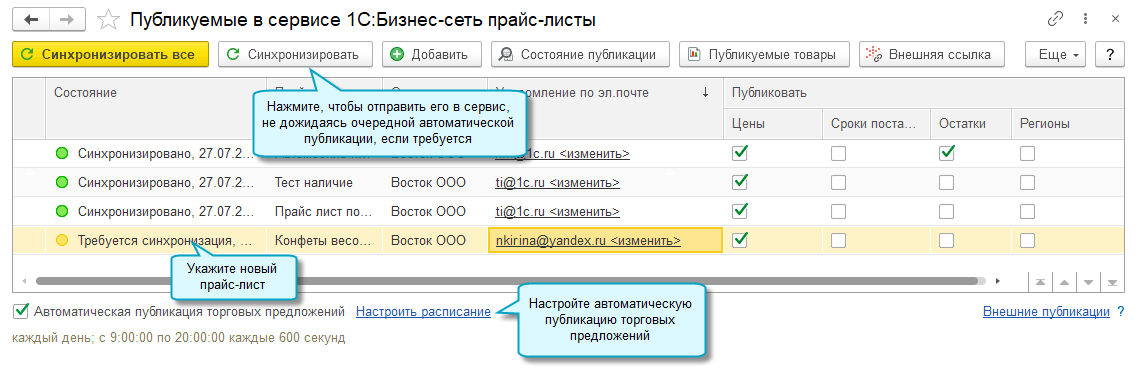Sort by Уведомление по эл.почте column arrow
This screenshot has width=1141, height=369.
coord(704,92)
